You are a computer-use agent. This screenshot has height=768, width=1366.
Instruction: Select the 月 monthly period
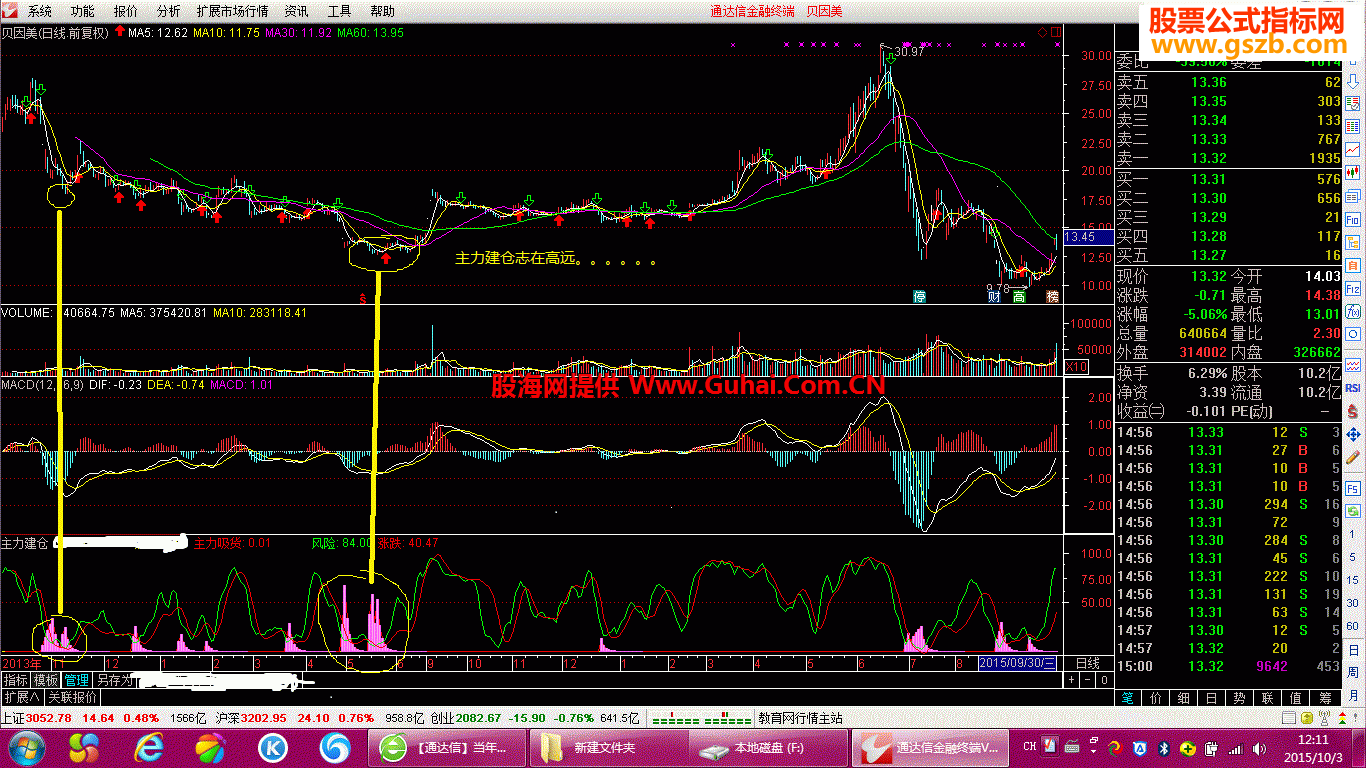[x=1352, y=694]
